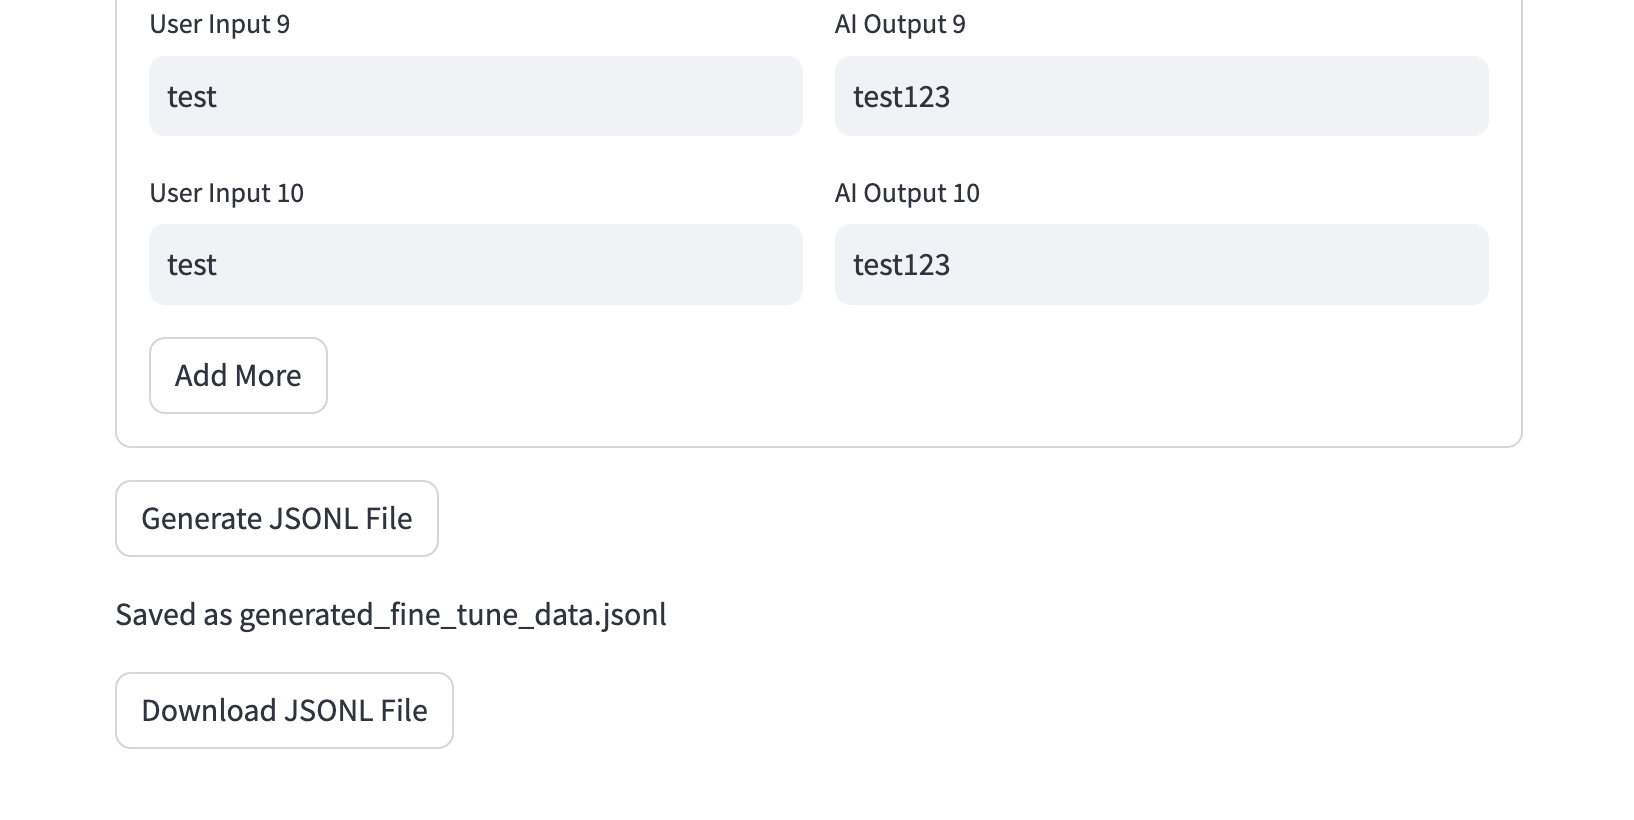Save generated_fine_tune_data.jsonl via the Download button
The image size is (1634, 820).
[284, 710]
